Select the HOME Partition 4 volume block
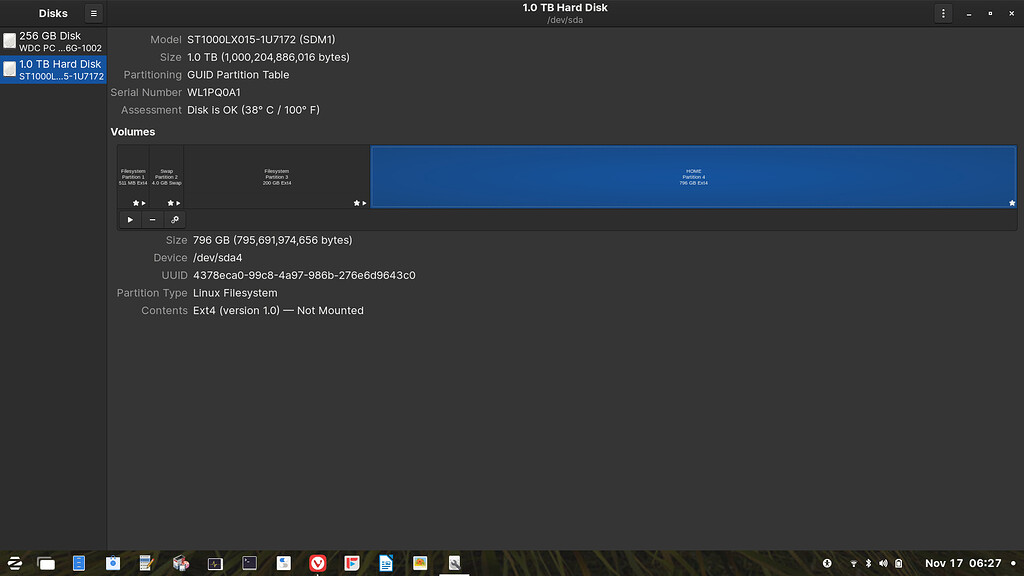The height and width of the screenshot is (576, 1024). [x=693, y=176]
